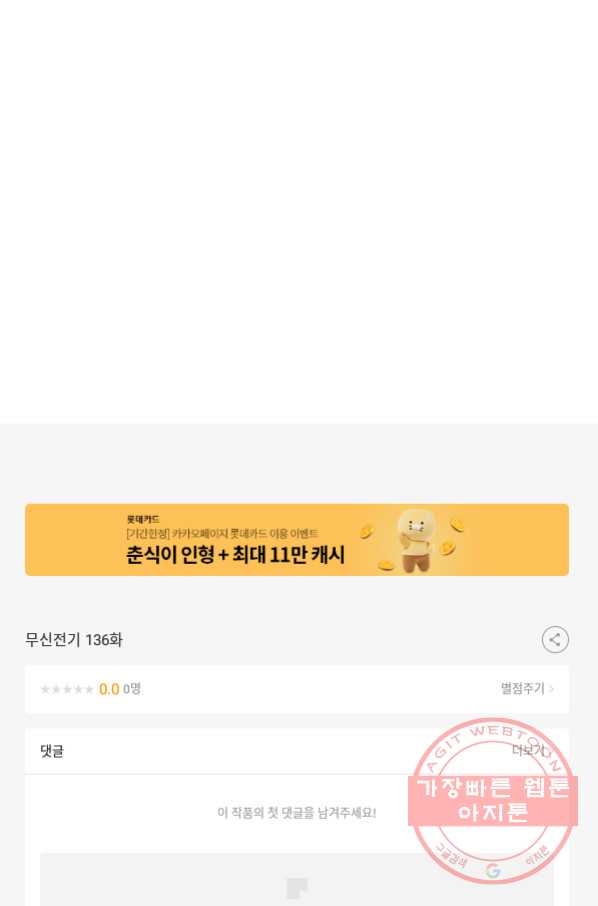Select the fifth gray rating star
This screenshot has width=598, height=906.
coord(88,689)
